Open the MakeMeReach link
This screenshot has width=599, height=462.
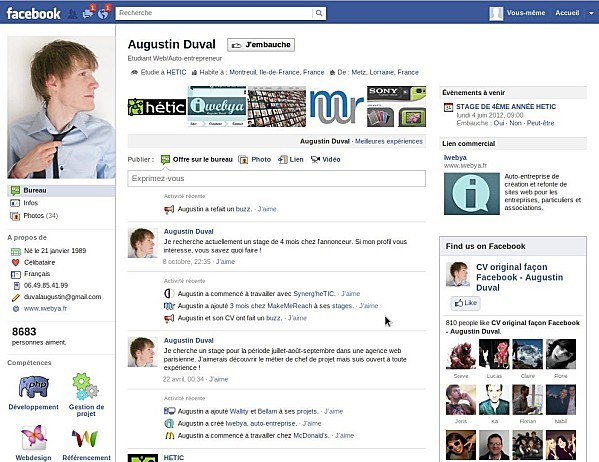tap(291, 306)
